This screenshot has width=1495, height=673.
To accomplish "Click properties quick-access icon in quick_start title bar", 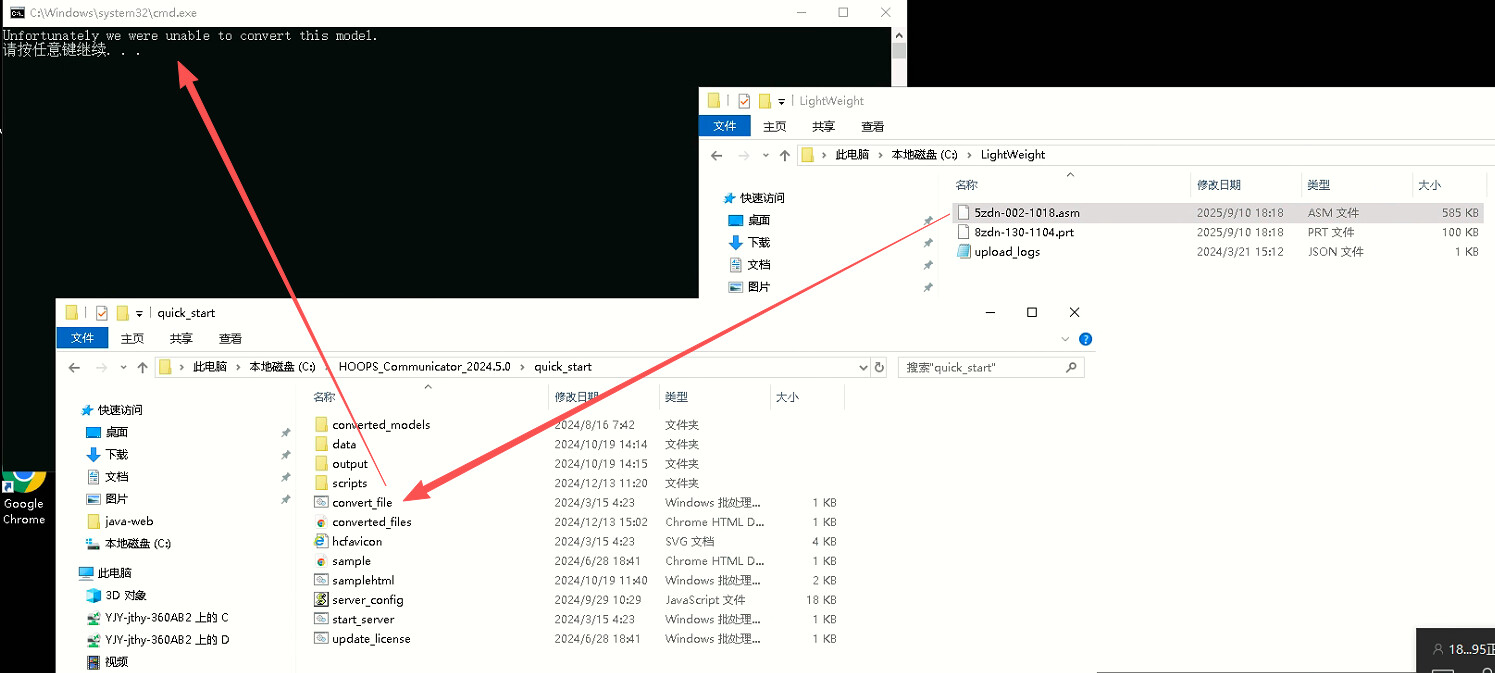I will [101, 313].
